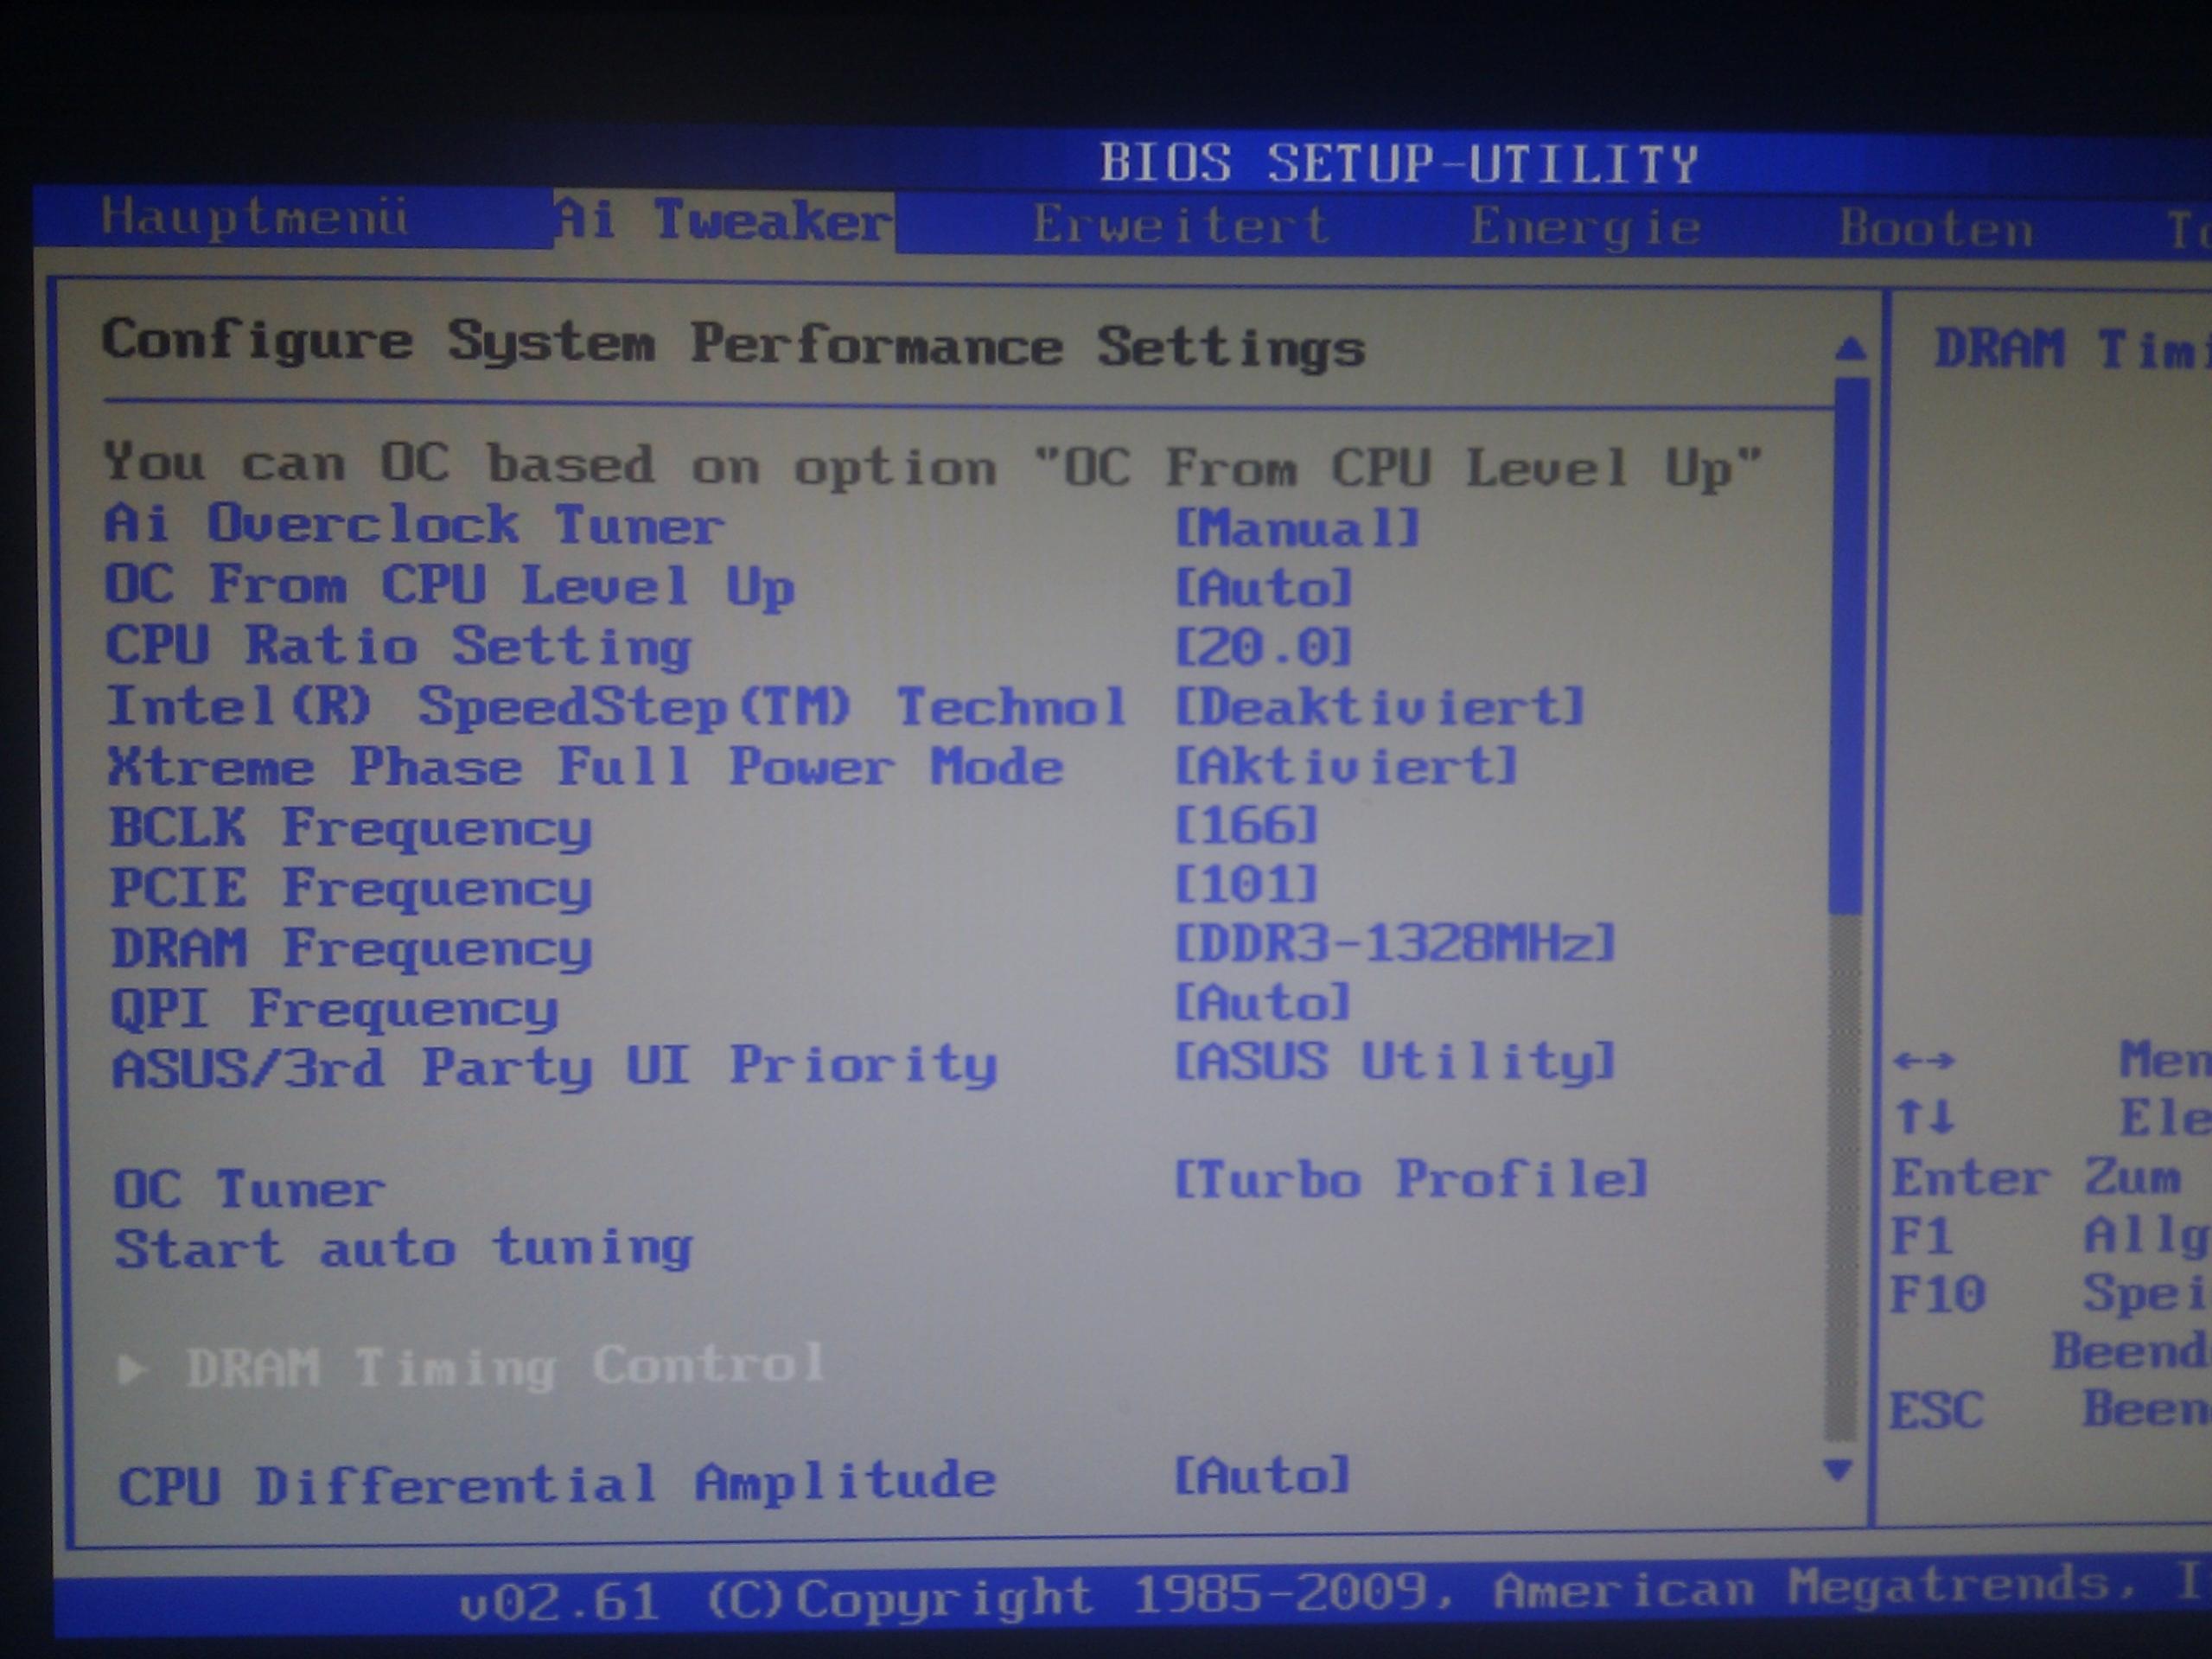Viewport: 2212px width, 1659px height.
Task: Click the vertical scrollbar thumb
Action: (x=1850, y=645)
